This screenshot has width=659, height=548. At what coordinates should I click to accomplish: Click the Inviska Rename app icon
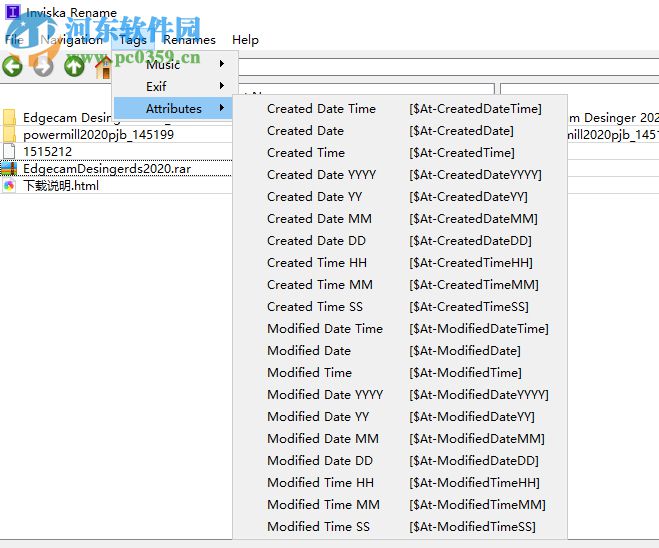[12, 11]
